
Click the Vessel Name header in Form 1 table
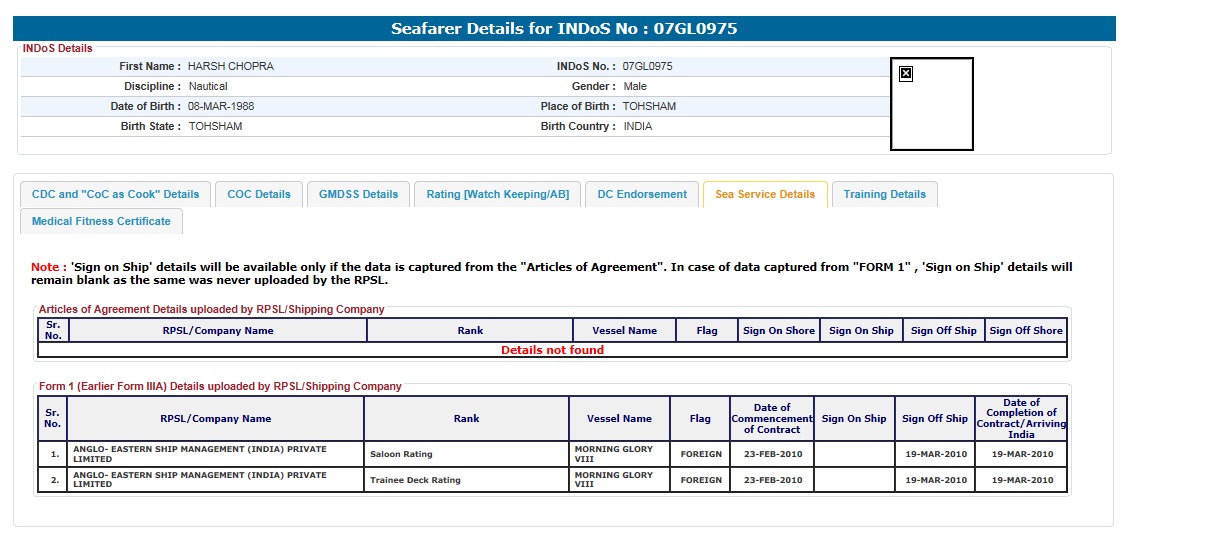[619, 419]
